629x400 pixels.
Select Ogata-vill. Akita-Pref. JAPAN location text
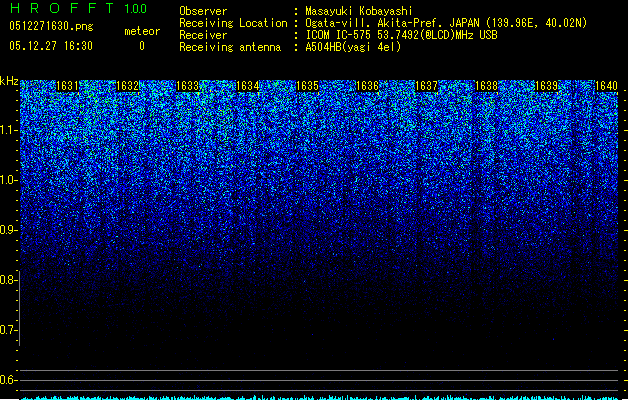(446, 23)
